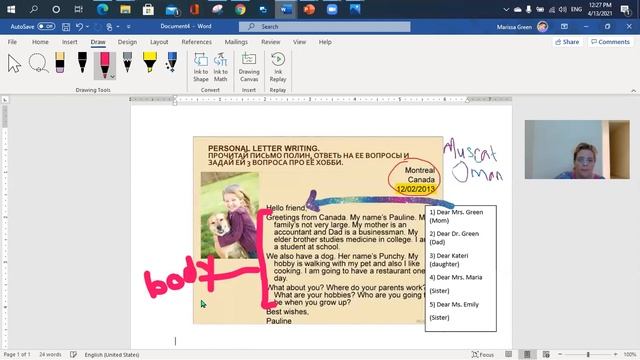Toggle AutoSave switch
Screen dimensions: 640x360
coord(46,27)
